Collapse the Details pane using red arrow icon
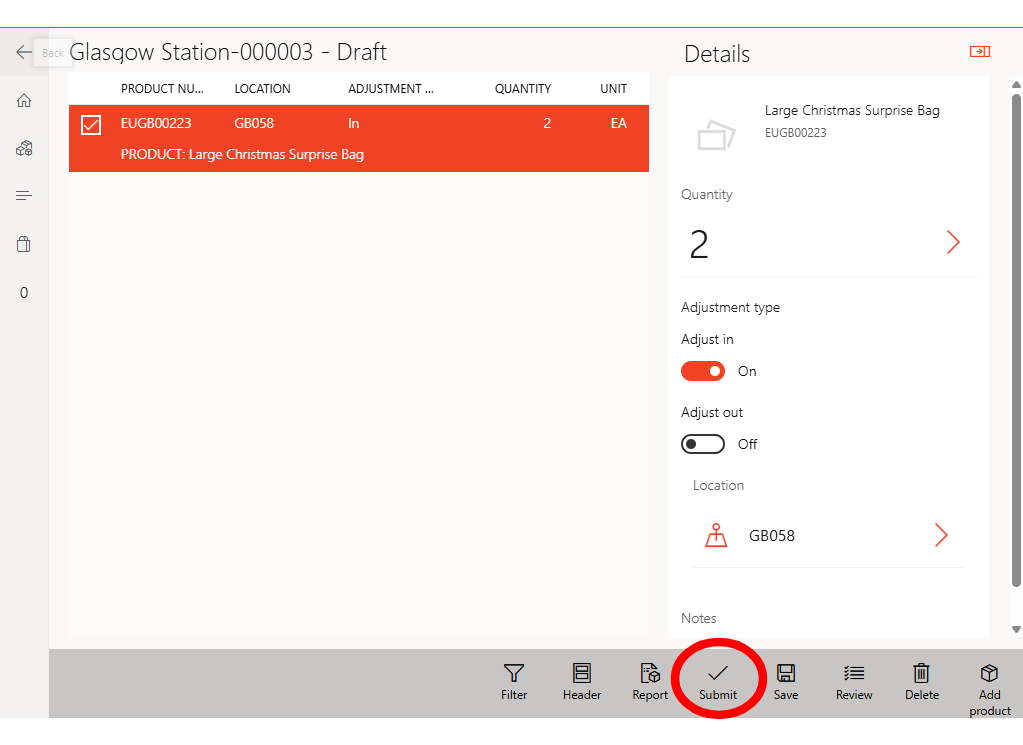 pyautogui.click(x=979, y=52)
